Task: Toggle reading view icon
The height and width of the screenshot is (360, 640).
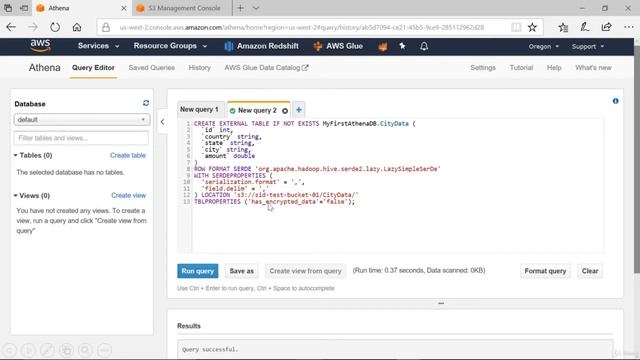Action: point(516,27)
